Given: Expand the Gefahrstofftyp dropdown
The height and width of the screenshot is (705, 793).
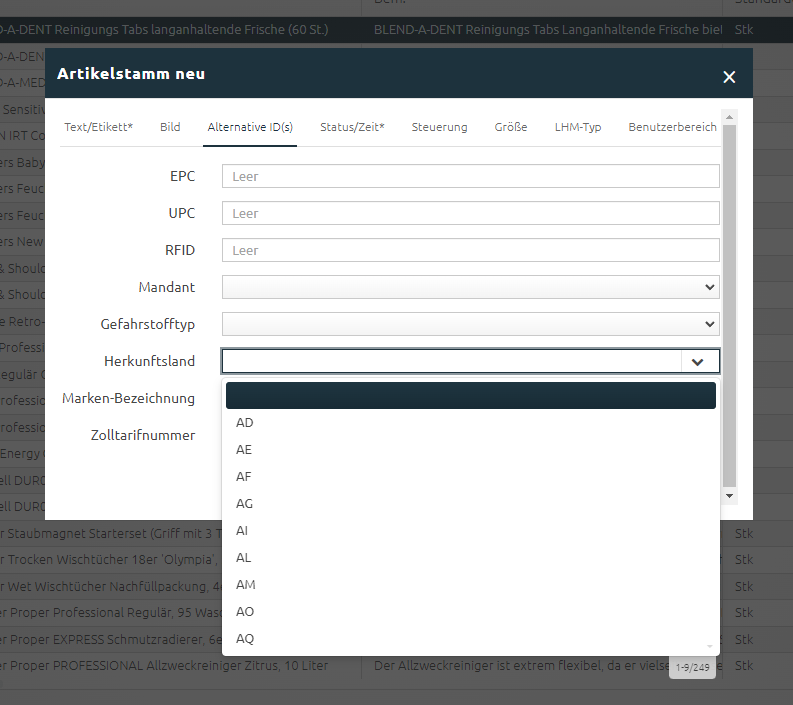Looking at the screenshot, I should tap(470, 324).
